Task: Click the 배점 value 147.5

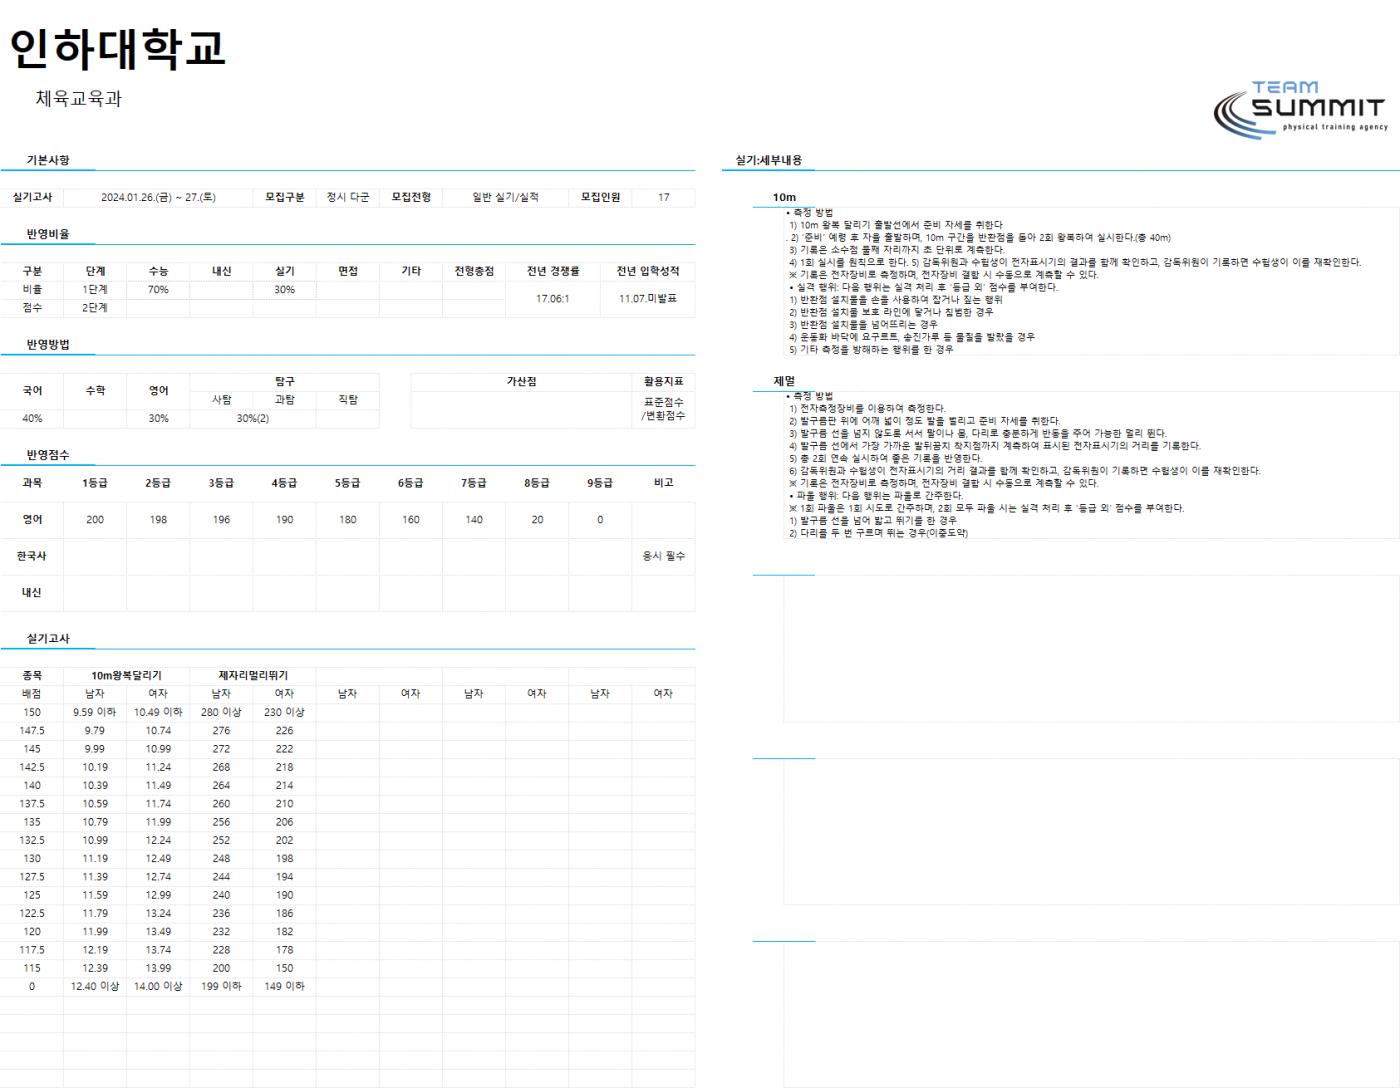Action: pyautogui.click(x=32, y=731)
